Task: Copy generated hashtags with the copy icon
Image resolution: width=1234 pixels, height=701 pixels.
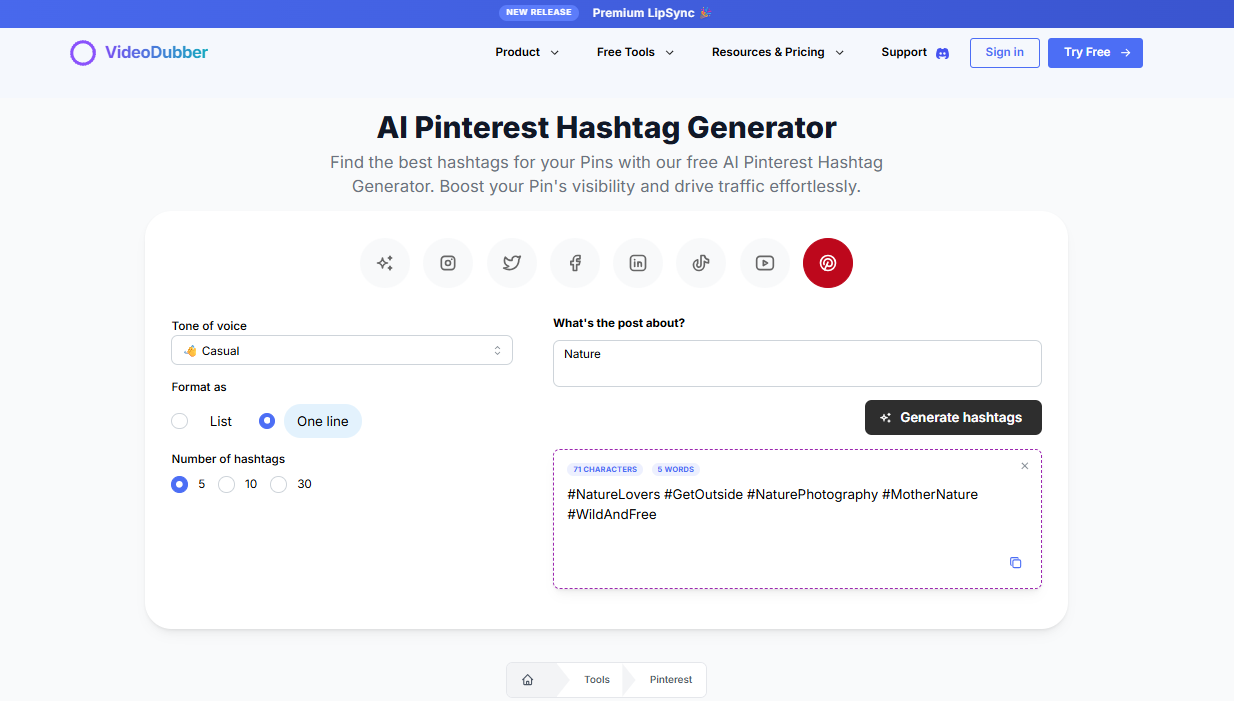Action: coord(1015,563)
